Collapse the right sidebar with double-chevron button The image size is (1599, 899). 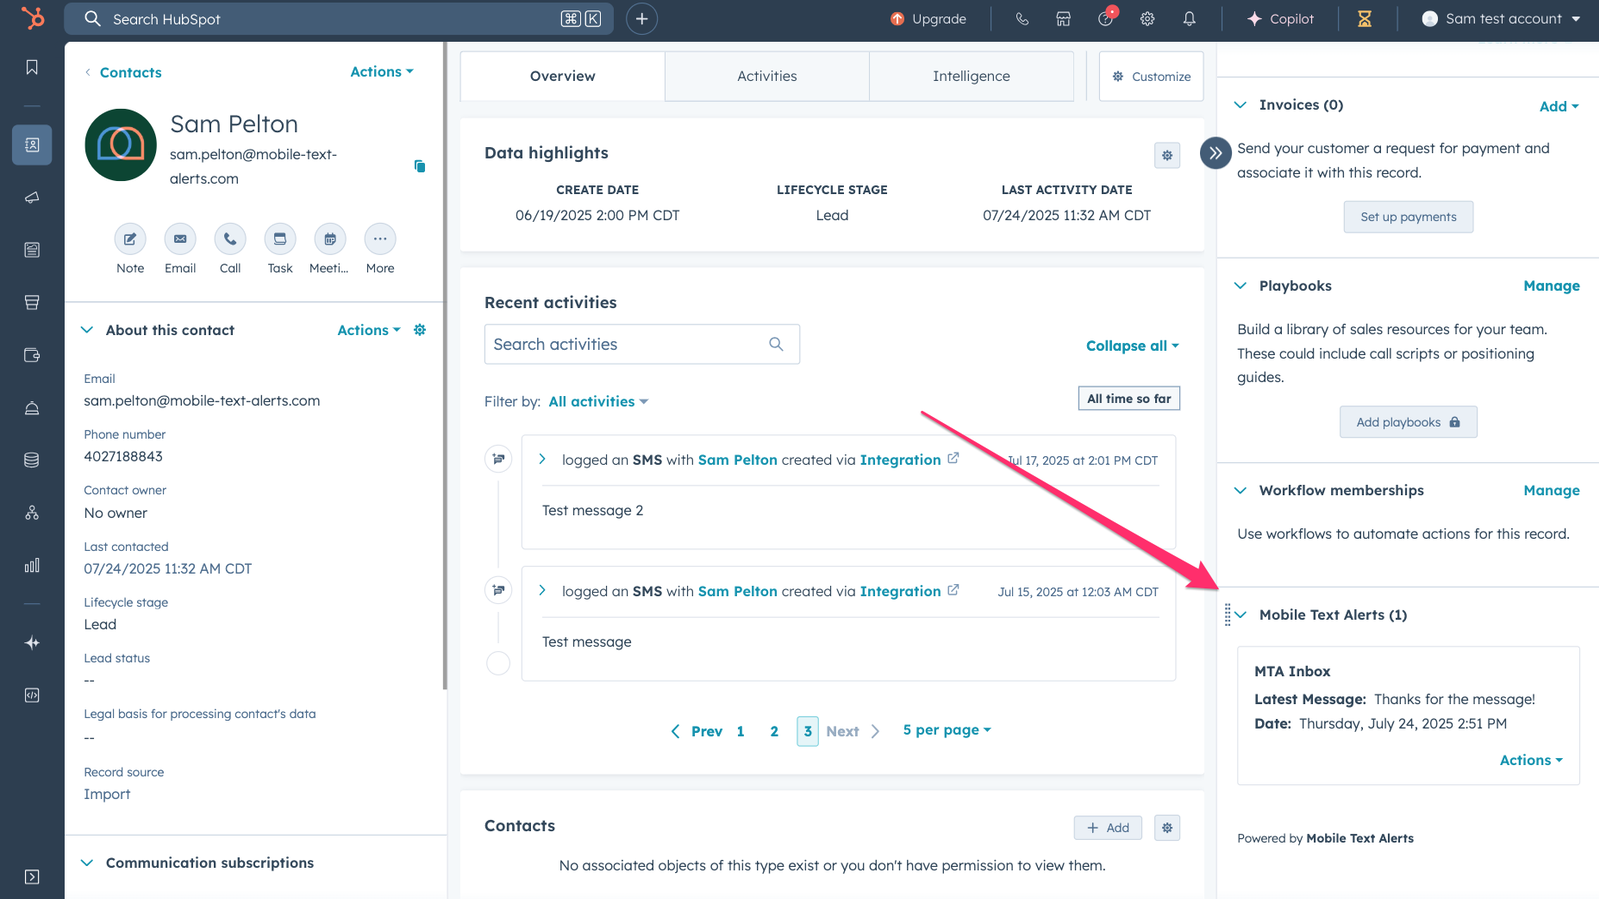[x=1215, y=153]
